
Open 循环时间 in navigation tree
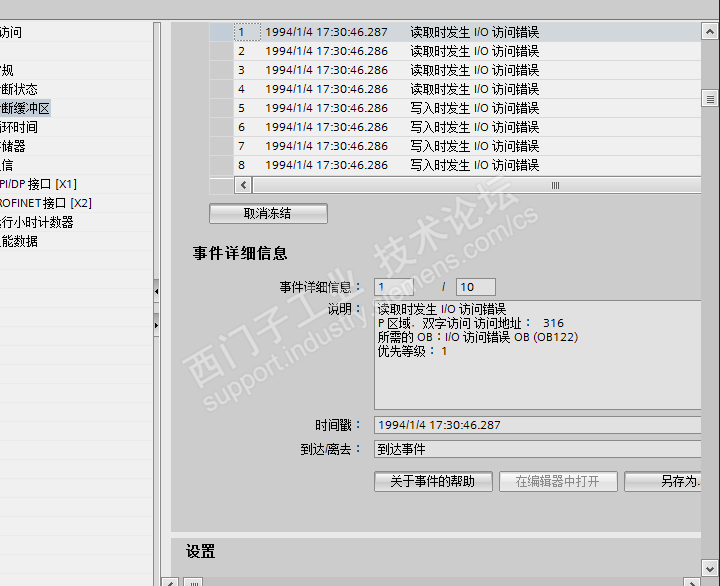19,127
